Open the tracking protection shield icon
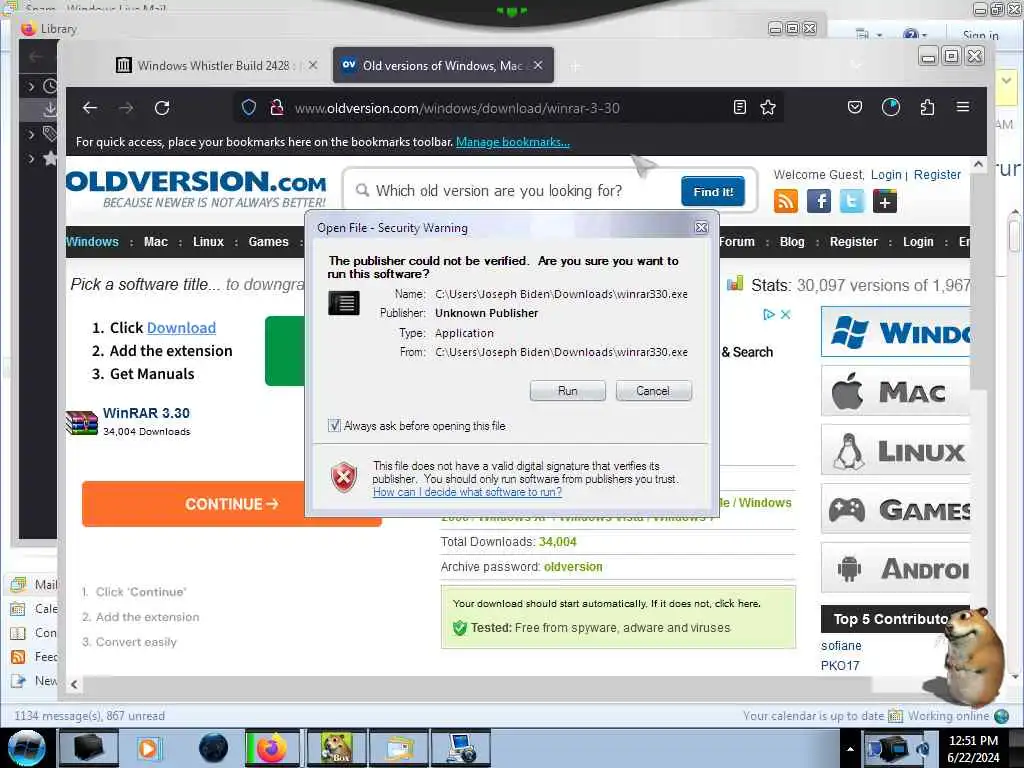1024x768 pixels. point(248,108)
